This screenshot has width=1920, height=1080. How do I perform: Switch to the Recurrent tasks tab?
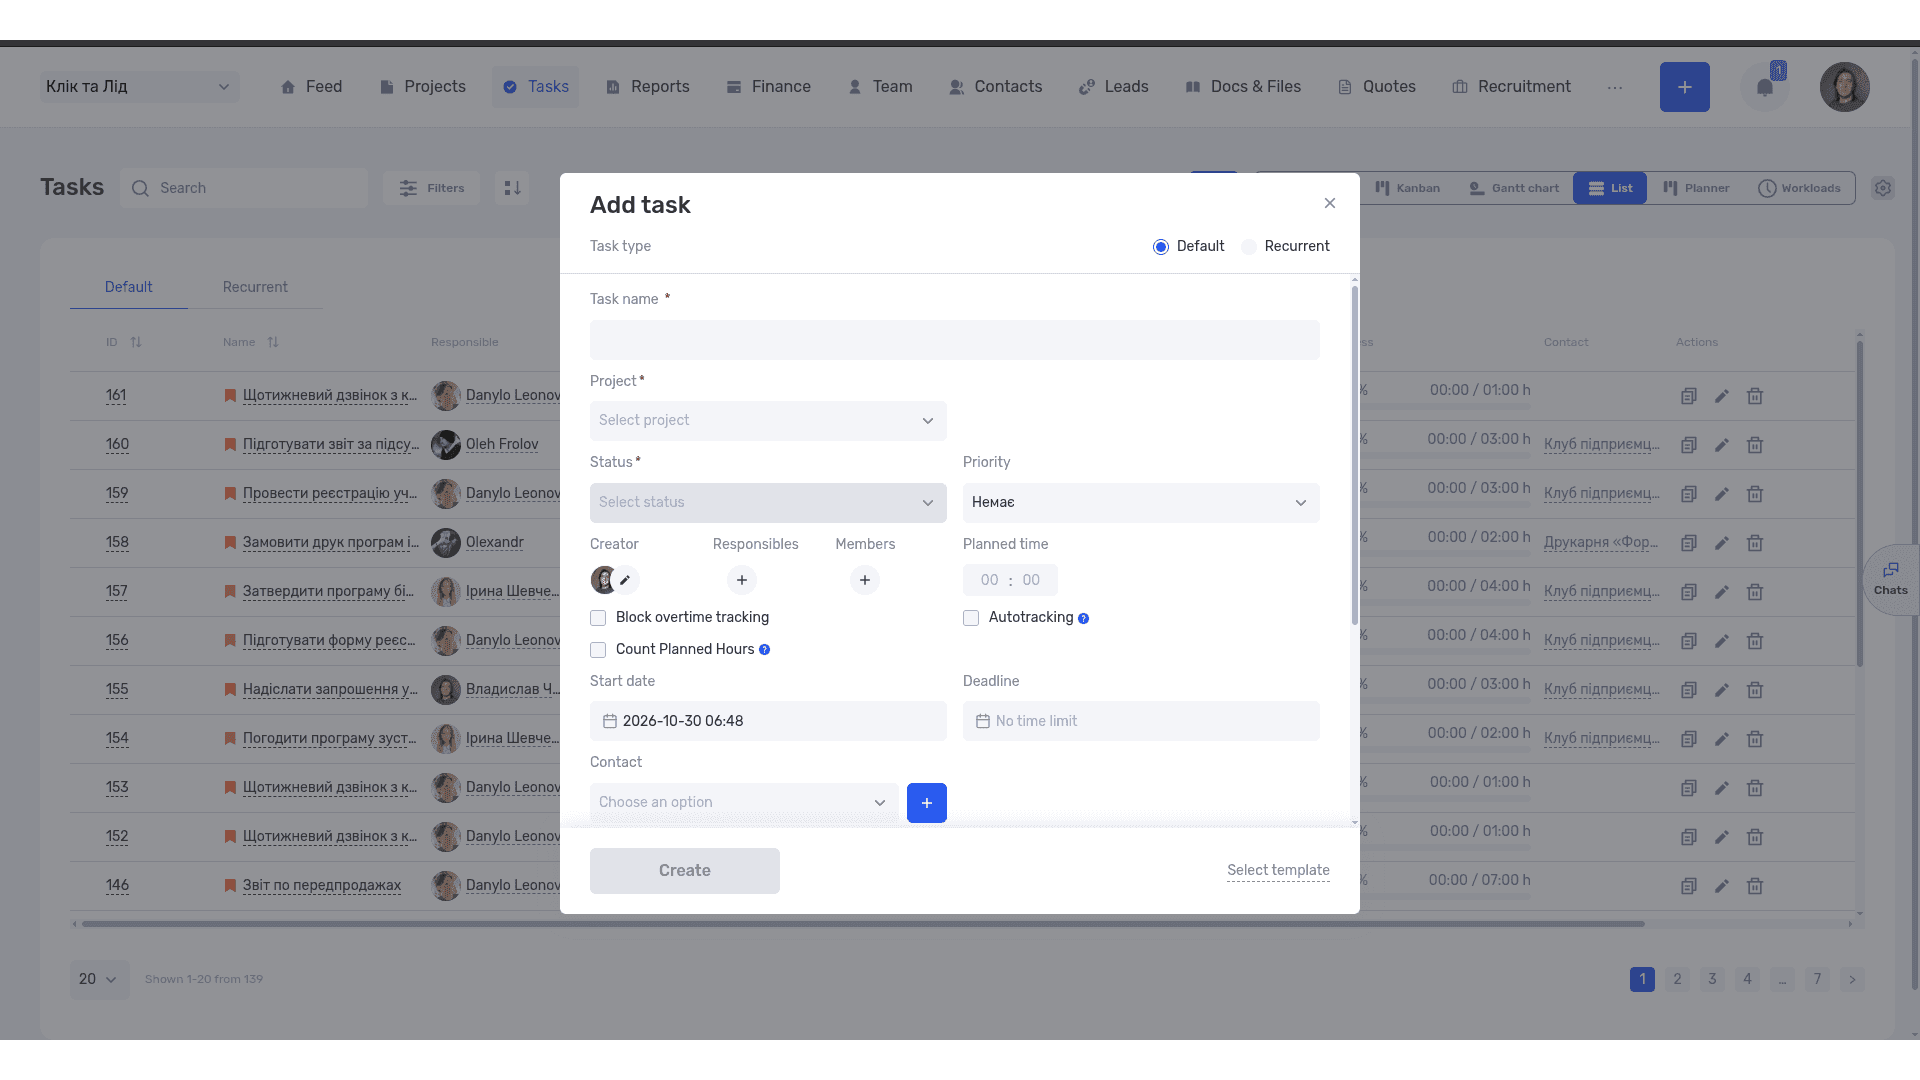point(255,288)
